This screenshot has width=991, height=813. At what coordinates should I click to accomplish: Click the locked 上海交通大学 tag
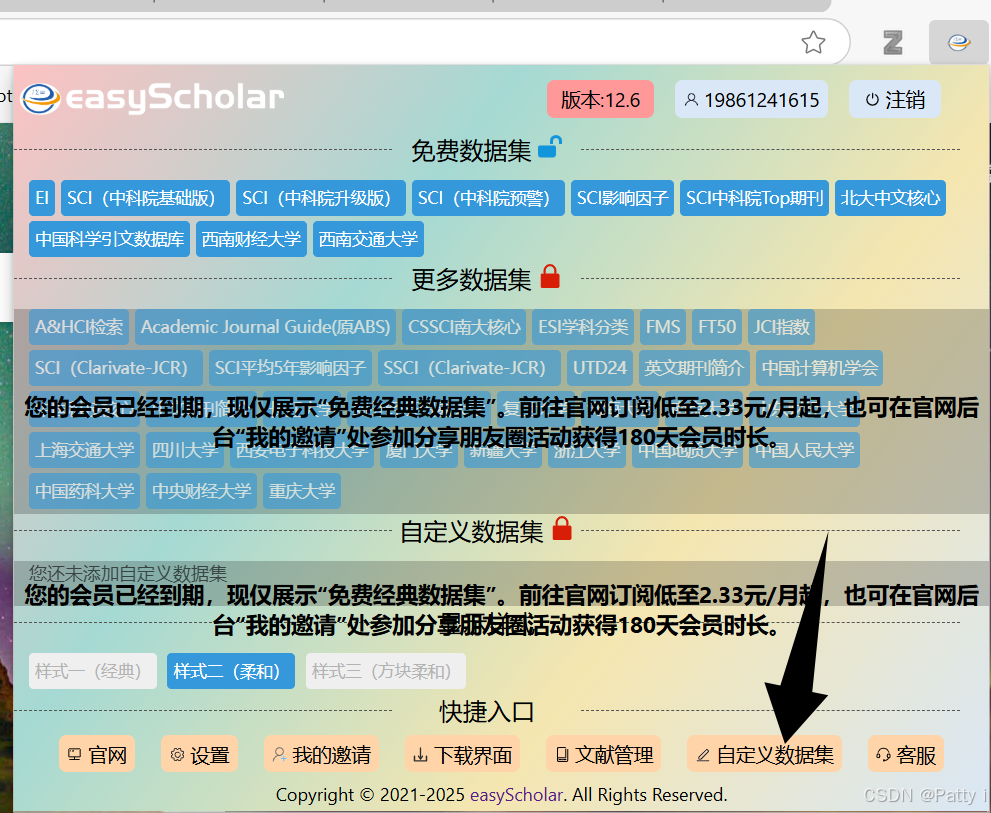point(85,449)
